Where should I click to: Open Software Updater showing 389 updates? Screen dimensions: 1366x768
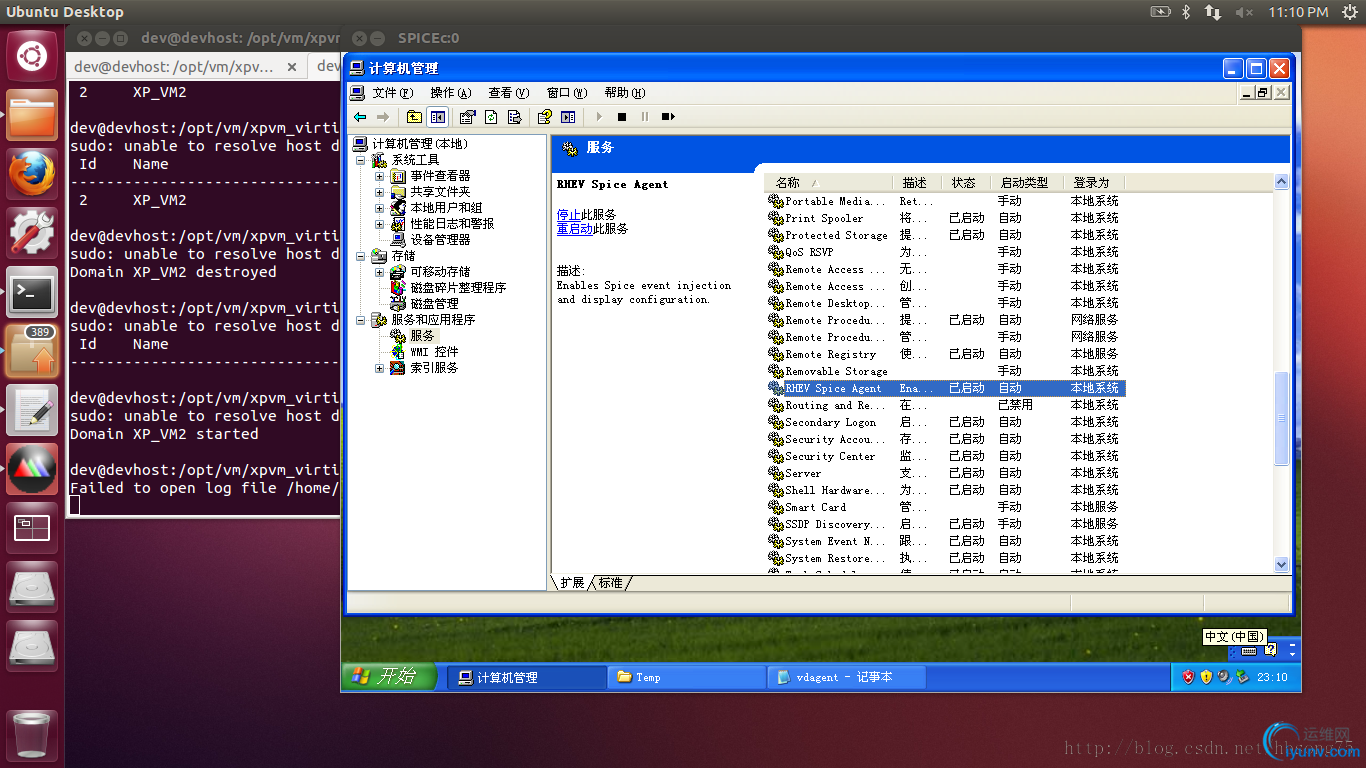(32, 351)
